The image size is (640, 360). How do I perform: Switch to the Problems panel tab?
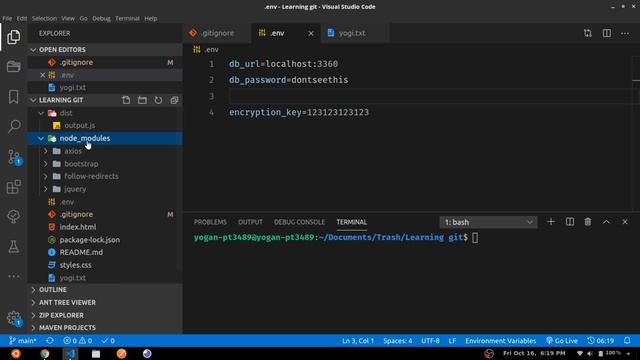(210, 222)
